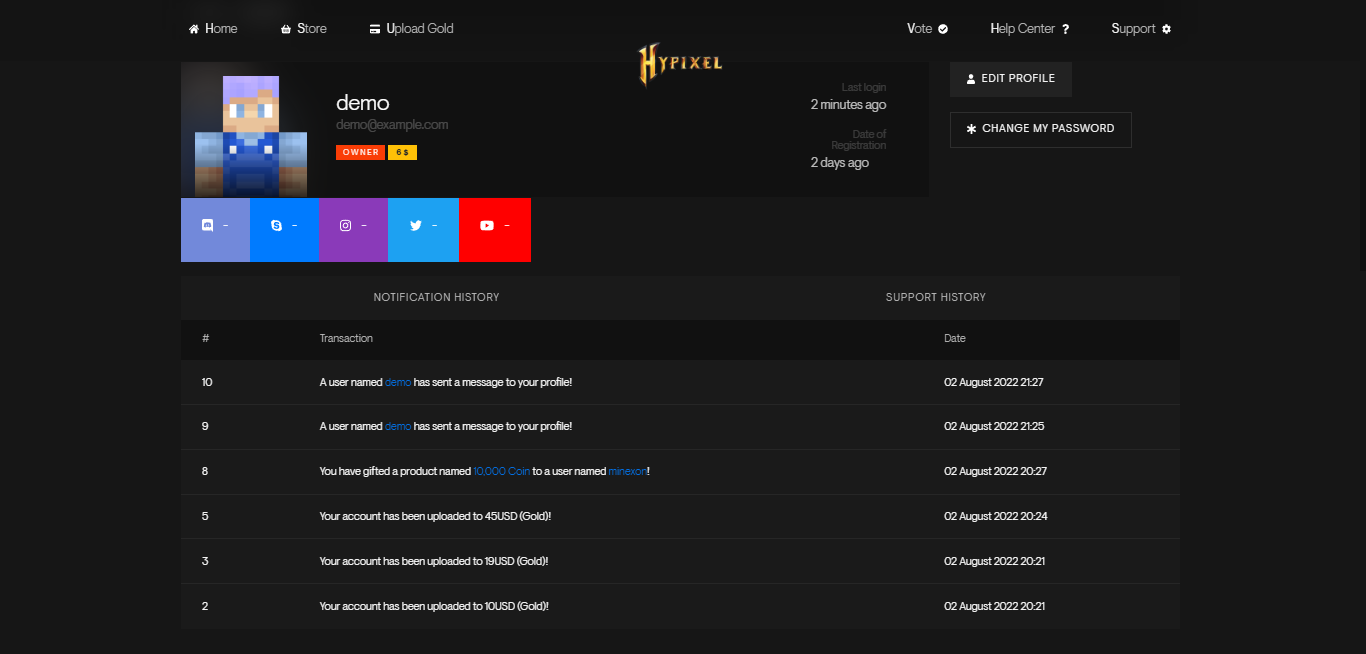Image resolution: width=1366 pixels, height=654 pixels.
Task: Open the Support menu item
Action: pyautogui.click(x=1141, y=29)
